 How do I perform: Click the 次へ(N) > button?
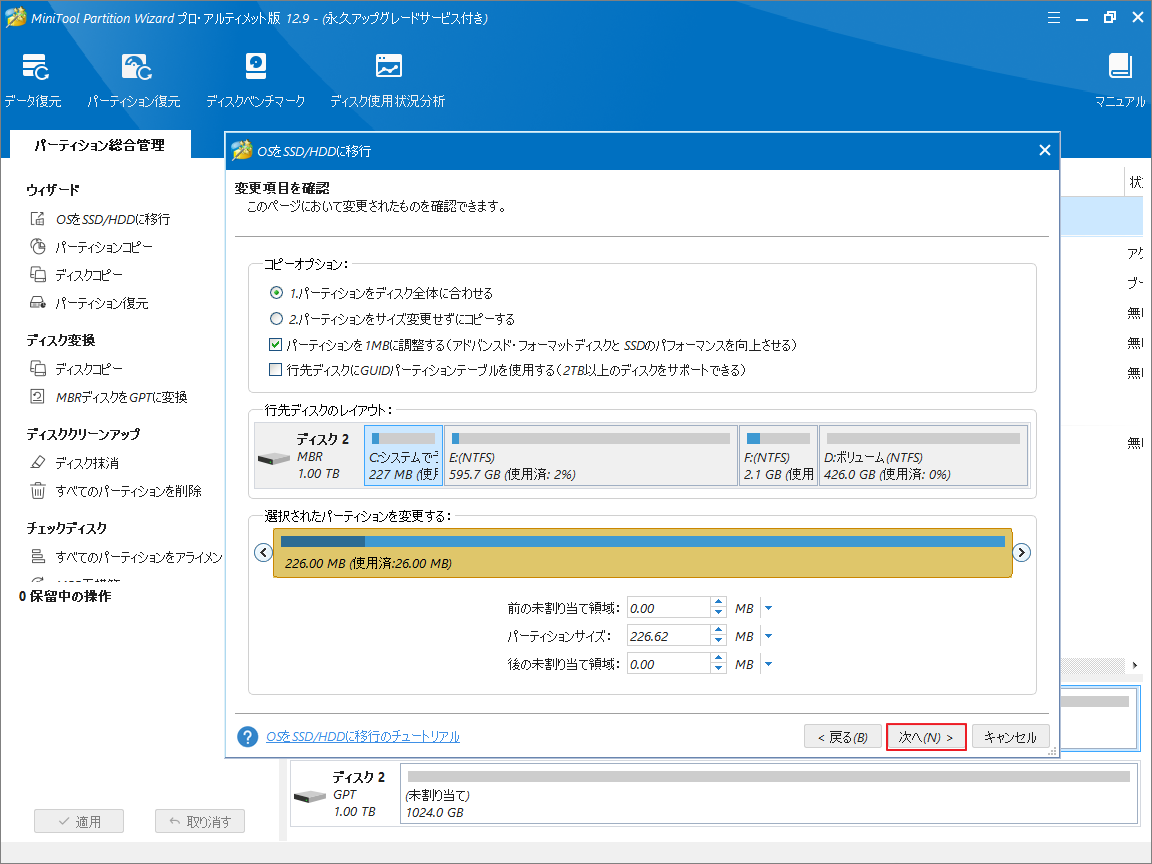[x=926, y=737]
